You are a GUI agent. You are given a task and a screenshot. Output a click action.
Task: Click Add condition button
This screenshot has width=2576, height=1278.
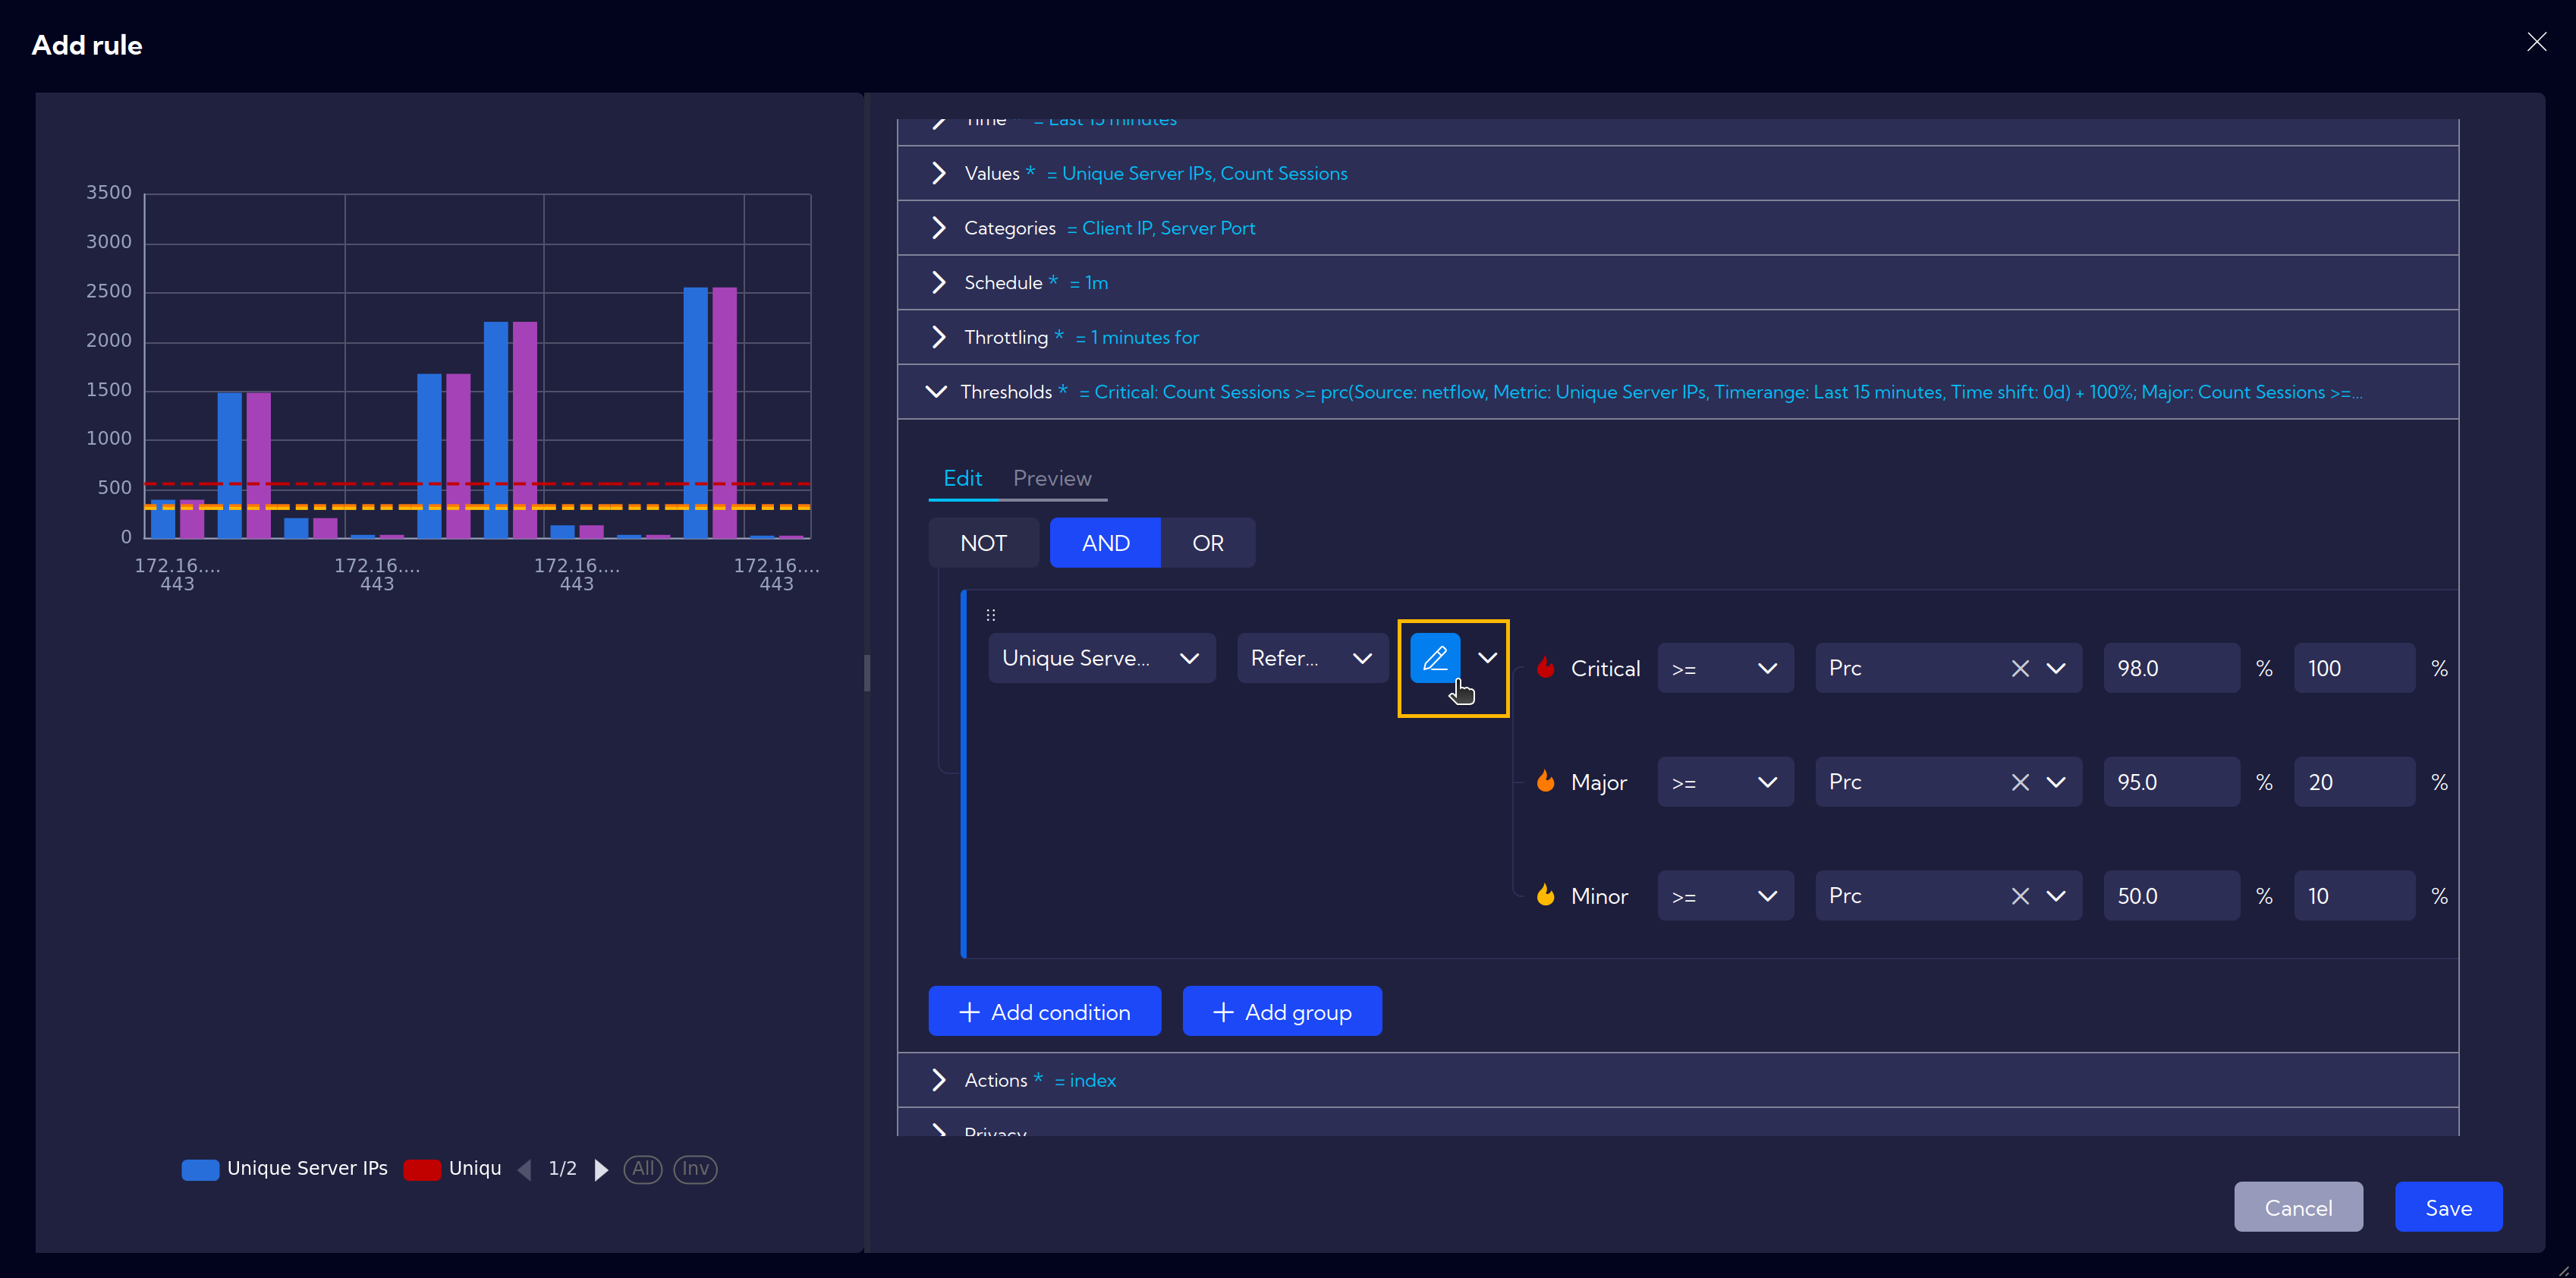[x=1044, y=1012]
